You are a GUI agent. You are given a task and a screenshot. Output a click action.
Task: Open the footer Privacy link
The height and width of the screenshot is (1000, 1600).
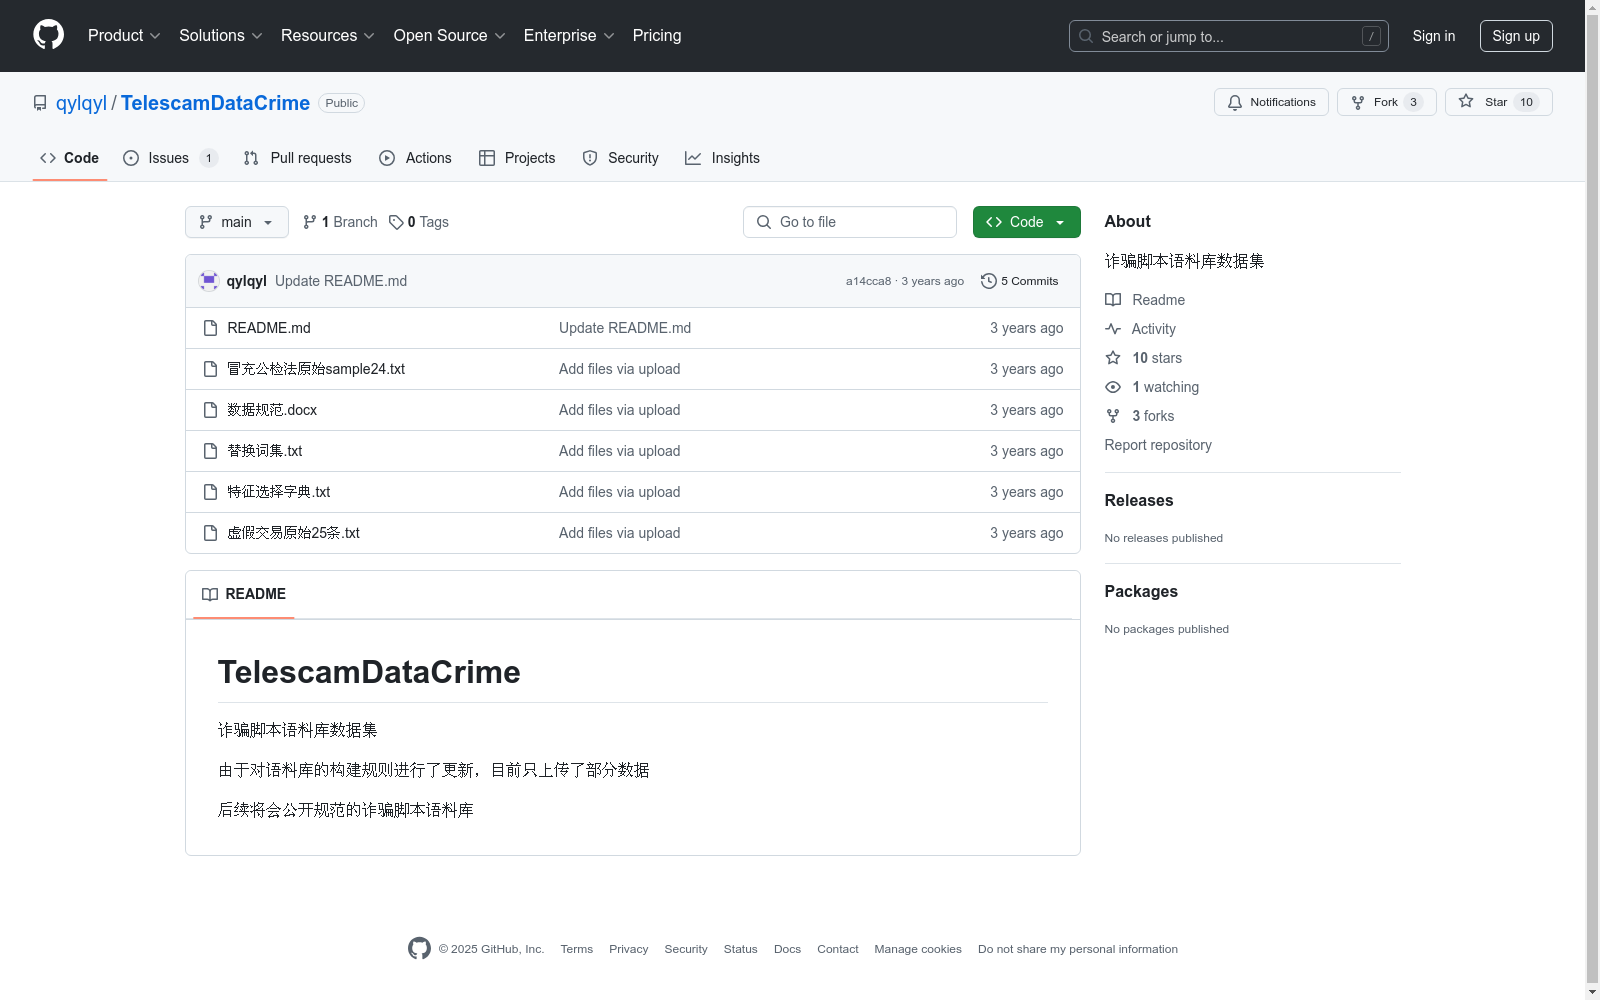click(629, 949)
